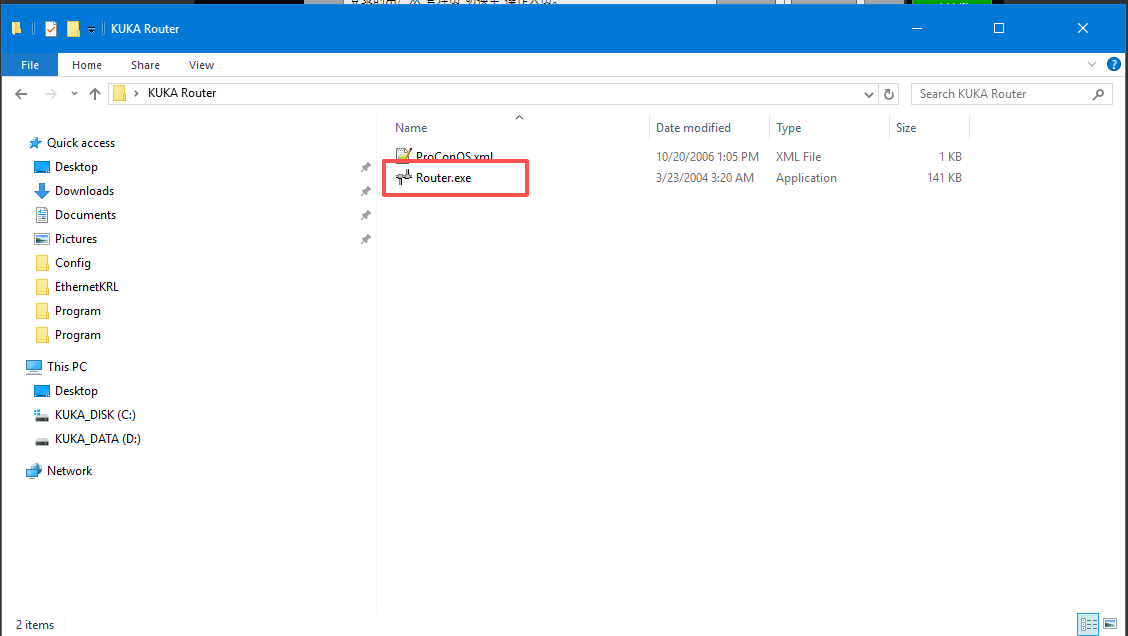Screen dimensions: 1128x636
Task: Click the Downloads blue arrow icon
Action: [x=42, y=191]
